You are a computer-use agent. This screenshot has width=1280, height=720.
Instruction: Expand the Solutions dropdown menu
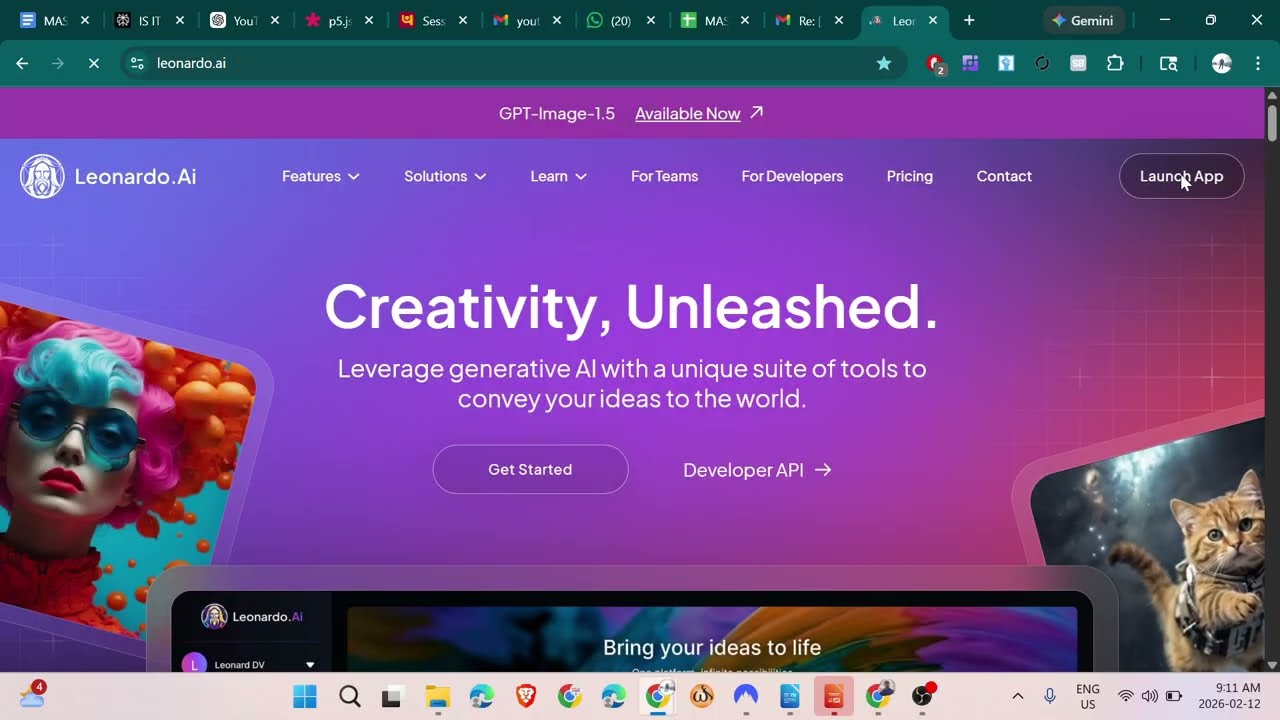[x=445, y=176]
